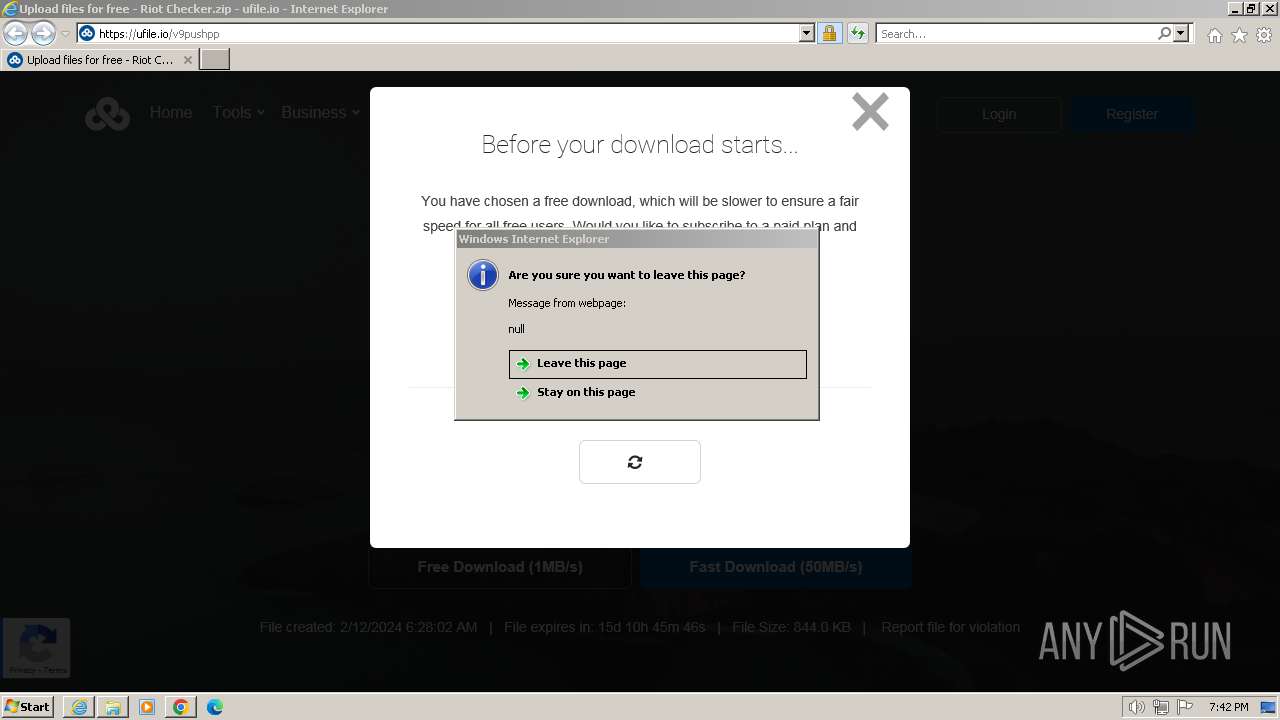Click 'Are you sure you want to leave' text
The image size is (1280, 720).
[627, 275]
